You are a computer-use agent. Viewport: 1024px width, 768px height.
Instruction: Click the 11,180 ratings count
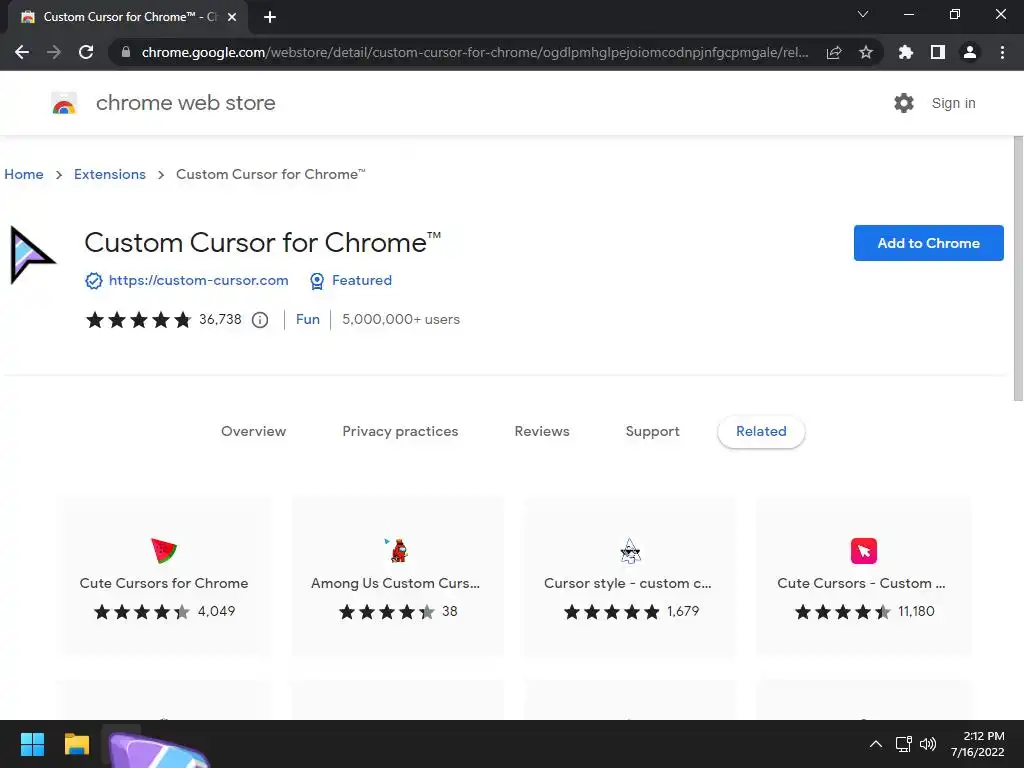[x=916, y=611]
